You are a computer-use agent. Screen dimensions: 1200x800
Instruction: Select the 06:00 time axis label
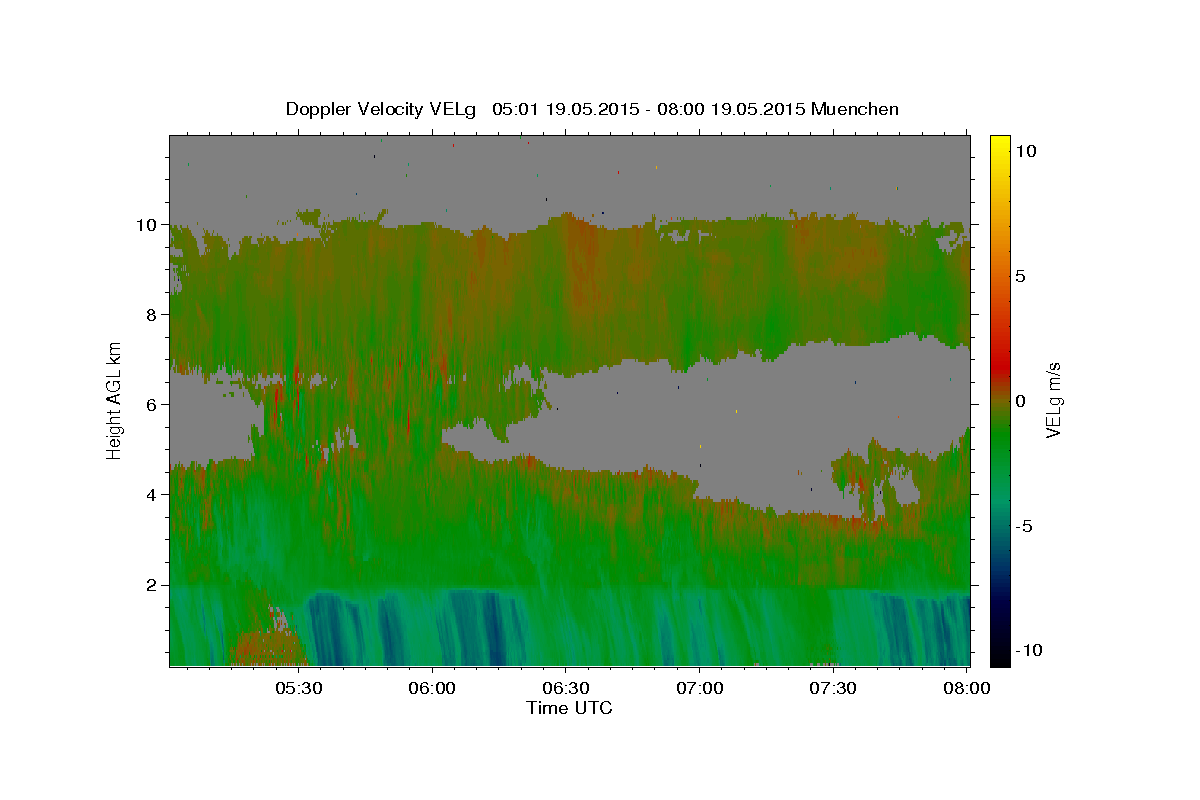[432, 689]
